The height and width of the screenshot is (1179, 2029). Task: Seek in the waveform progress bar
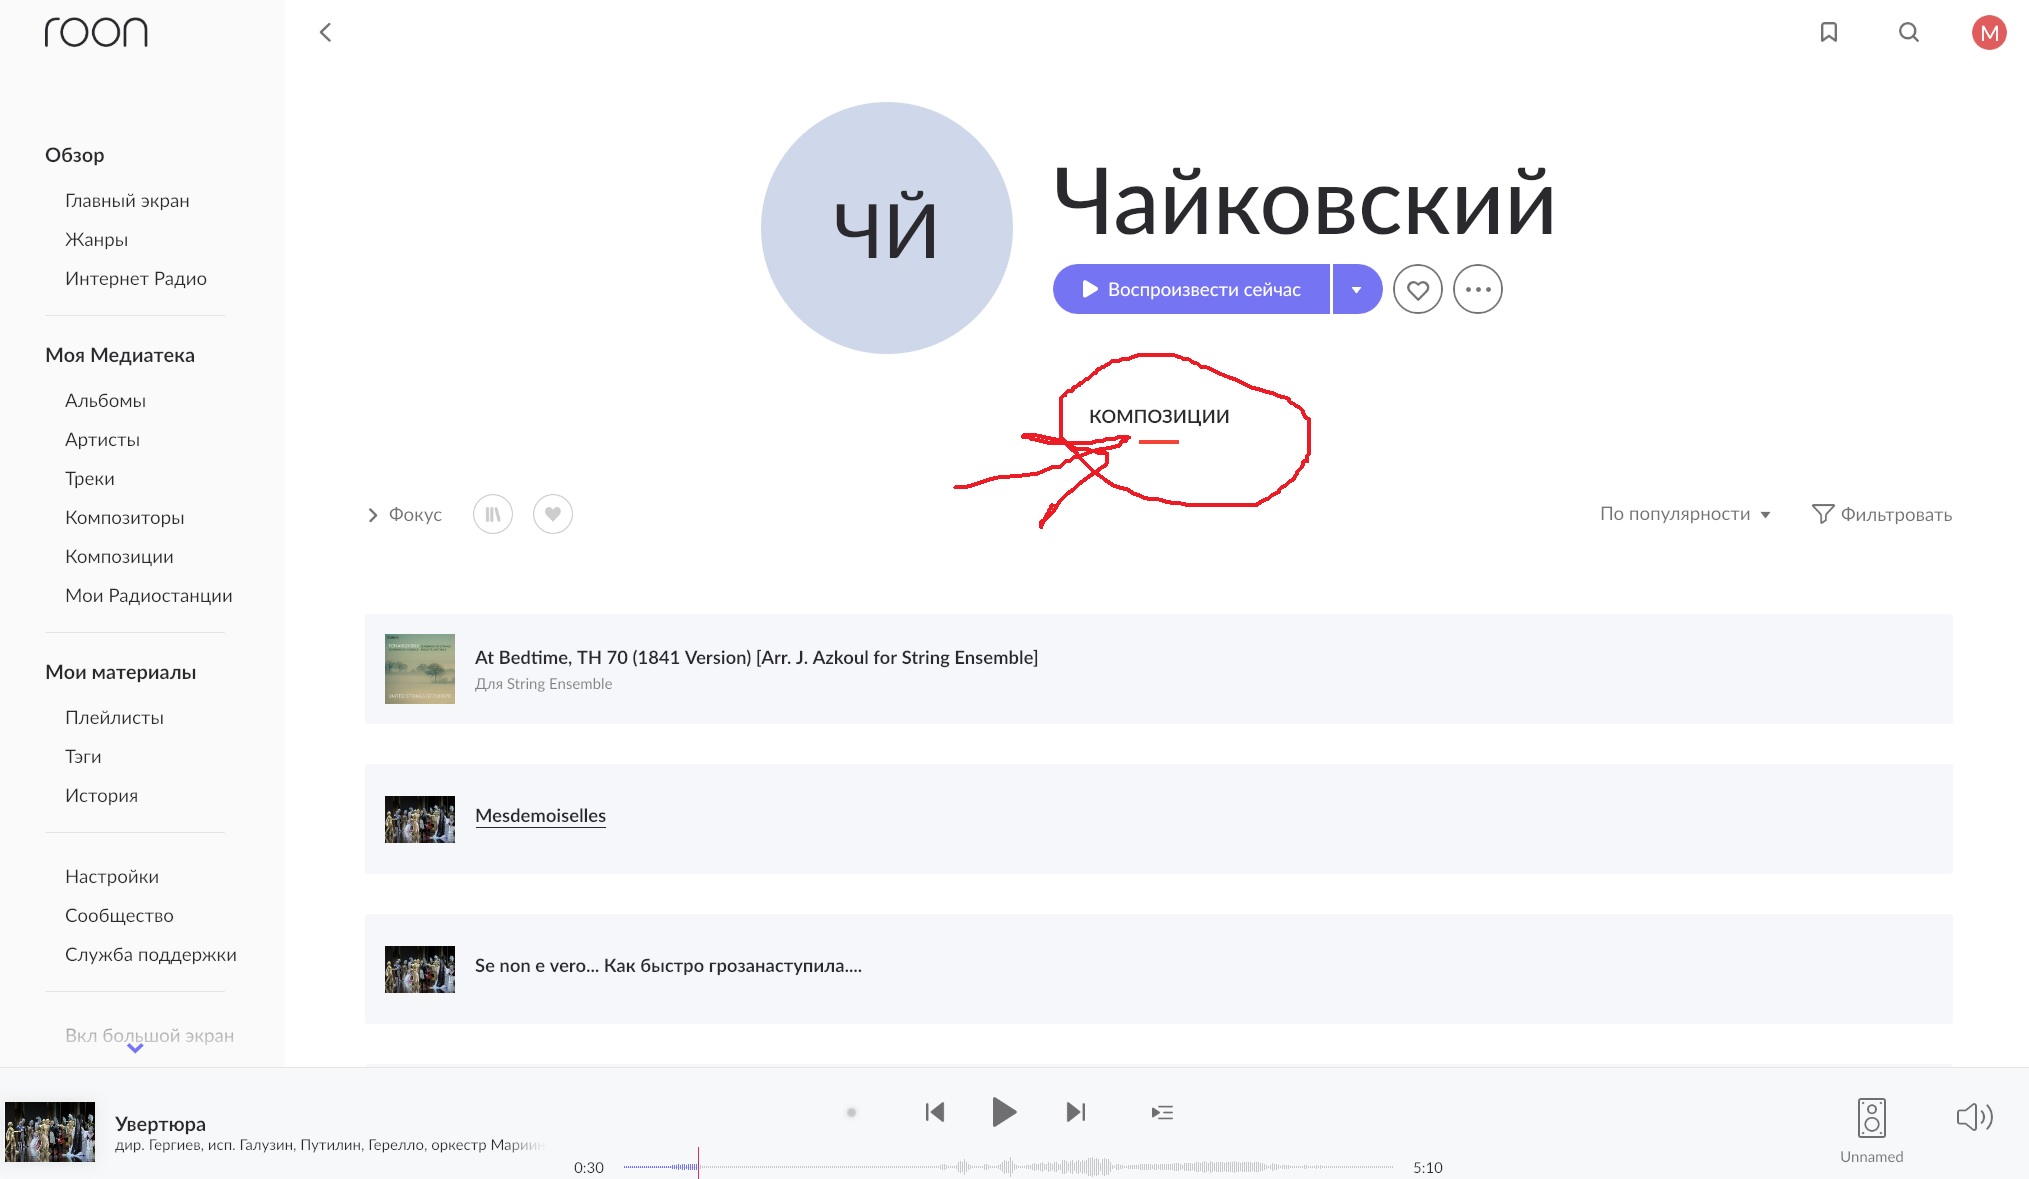coord(1008,1166)
